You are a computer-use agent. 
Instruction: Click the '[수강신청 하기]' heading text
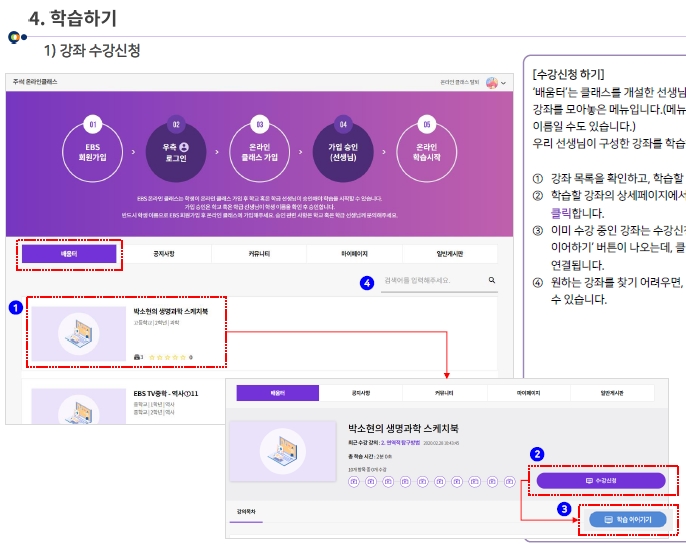[568, 74]
